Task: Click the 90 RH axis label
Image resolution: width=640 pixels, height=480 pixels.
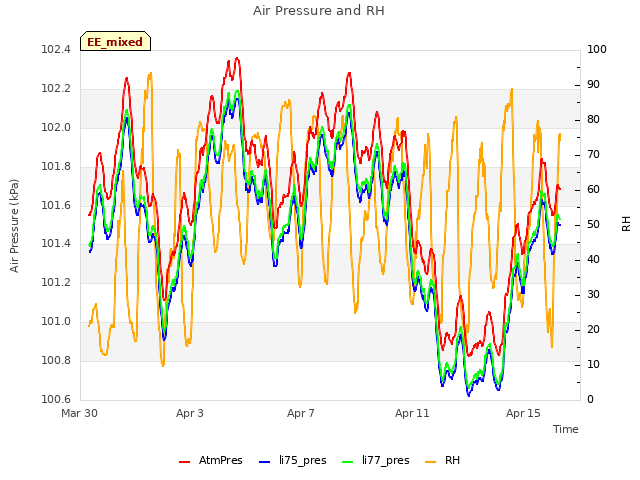Action: click(593, 85)
